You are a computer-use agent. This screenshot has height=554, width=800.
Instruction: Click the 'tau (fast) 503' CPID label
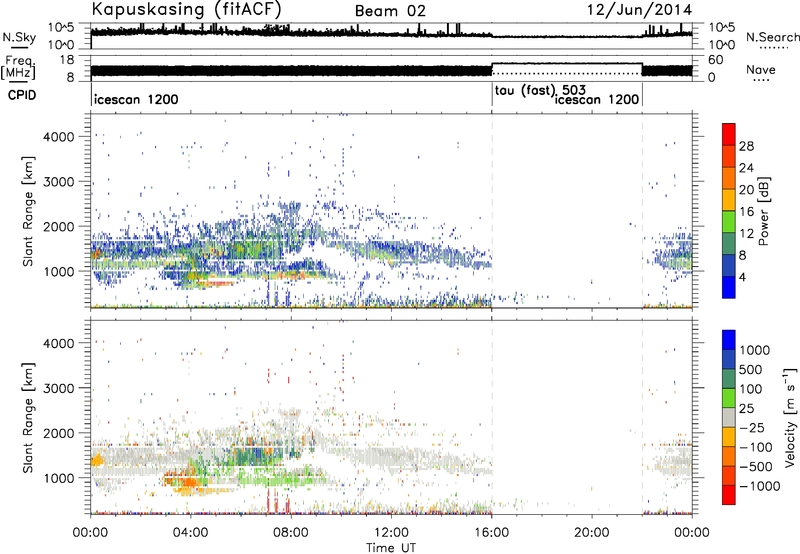[540, 91]
